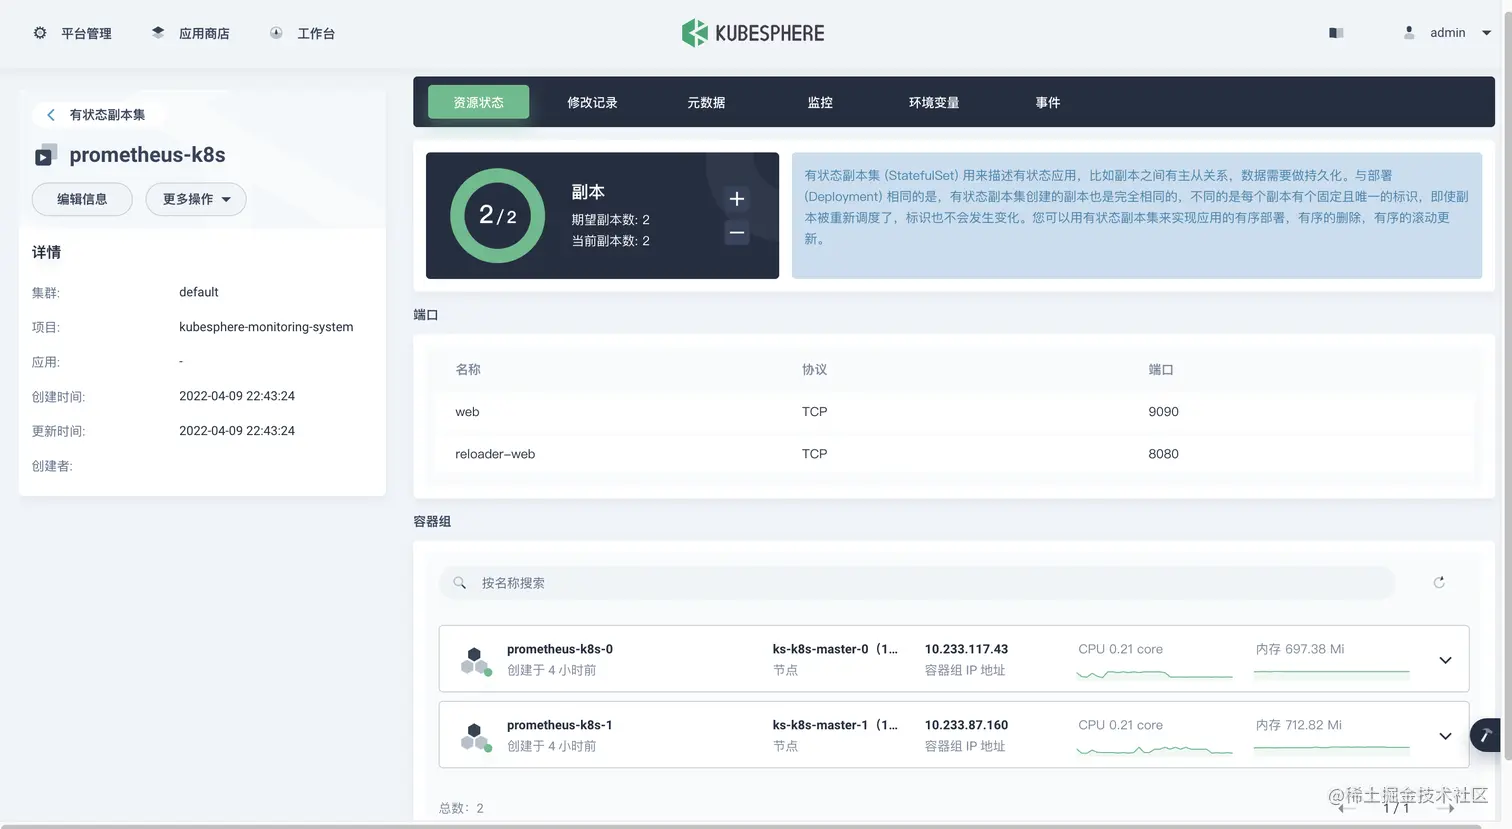Open the 环境变量 tab
Screen dimensions: 1512x829
point(934,102)
